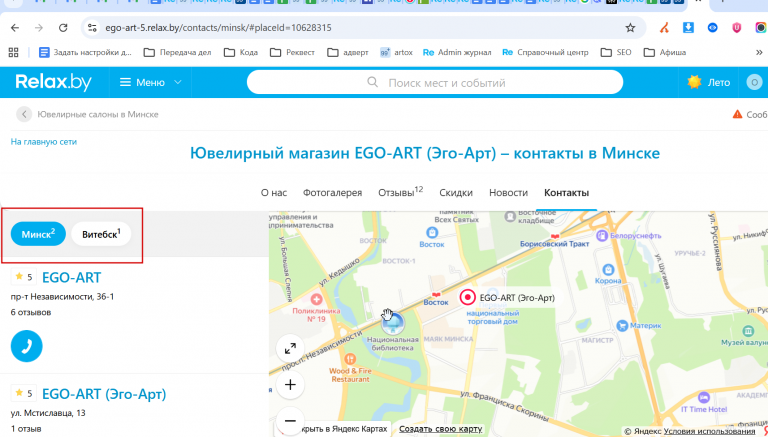768x437 pixels.
Task: Switch to the Отзывы tab
Action: tap(400, 192)
